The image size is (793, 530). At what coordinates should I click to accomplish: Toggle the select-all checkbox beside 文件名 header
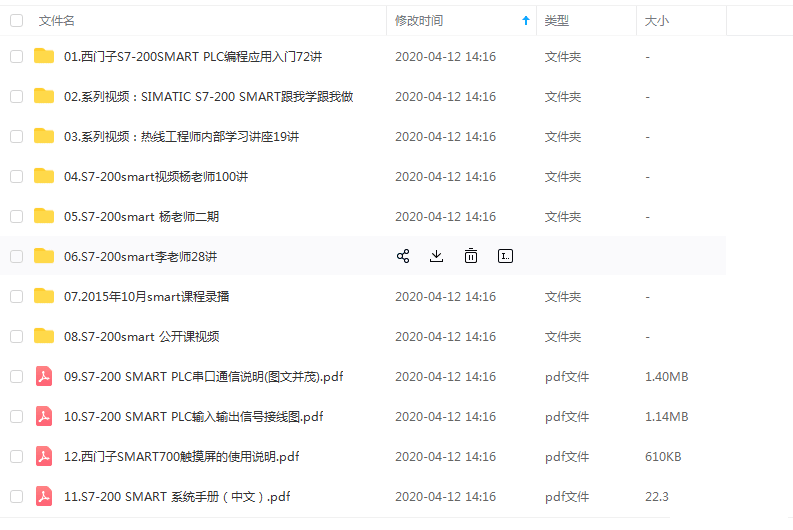(x=16, y=20)
